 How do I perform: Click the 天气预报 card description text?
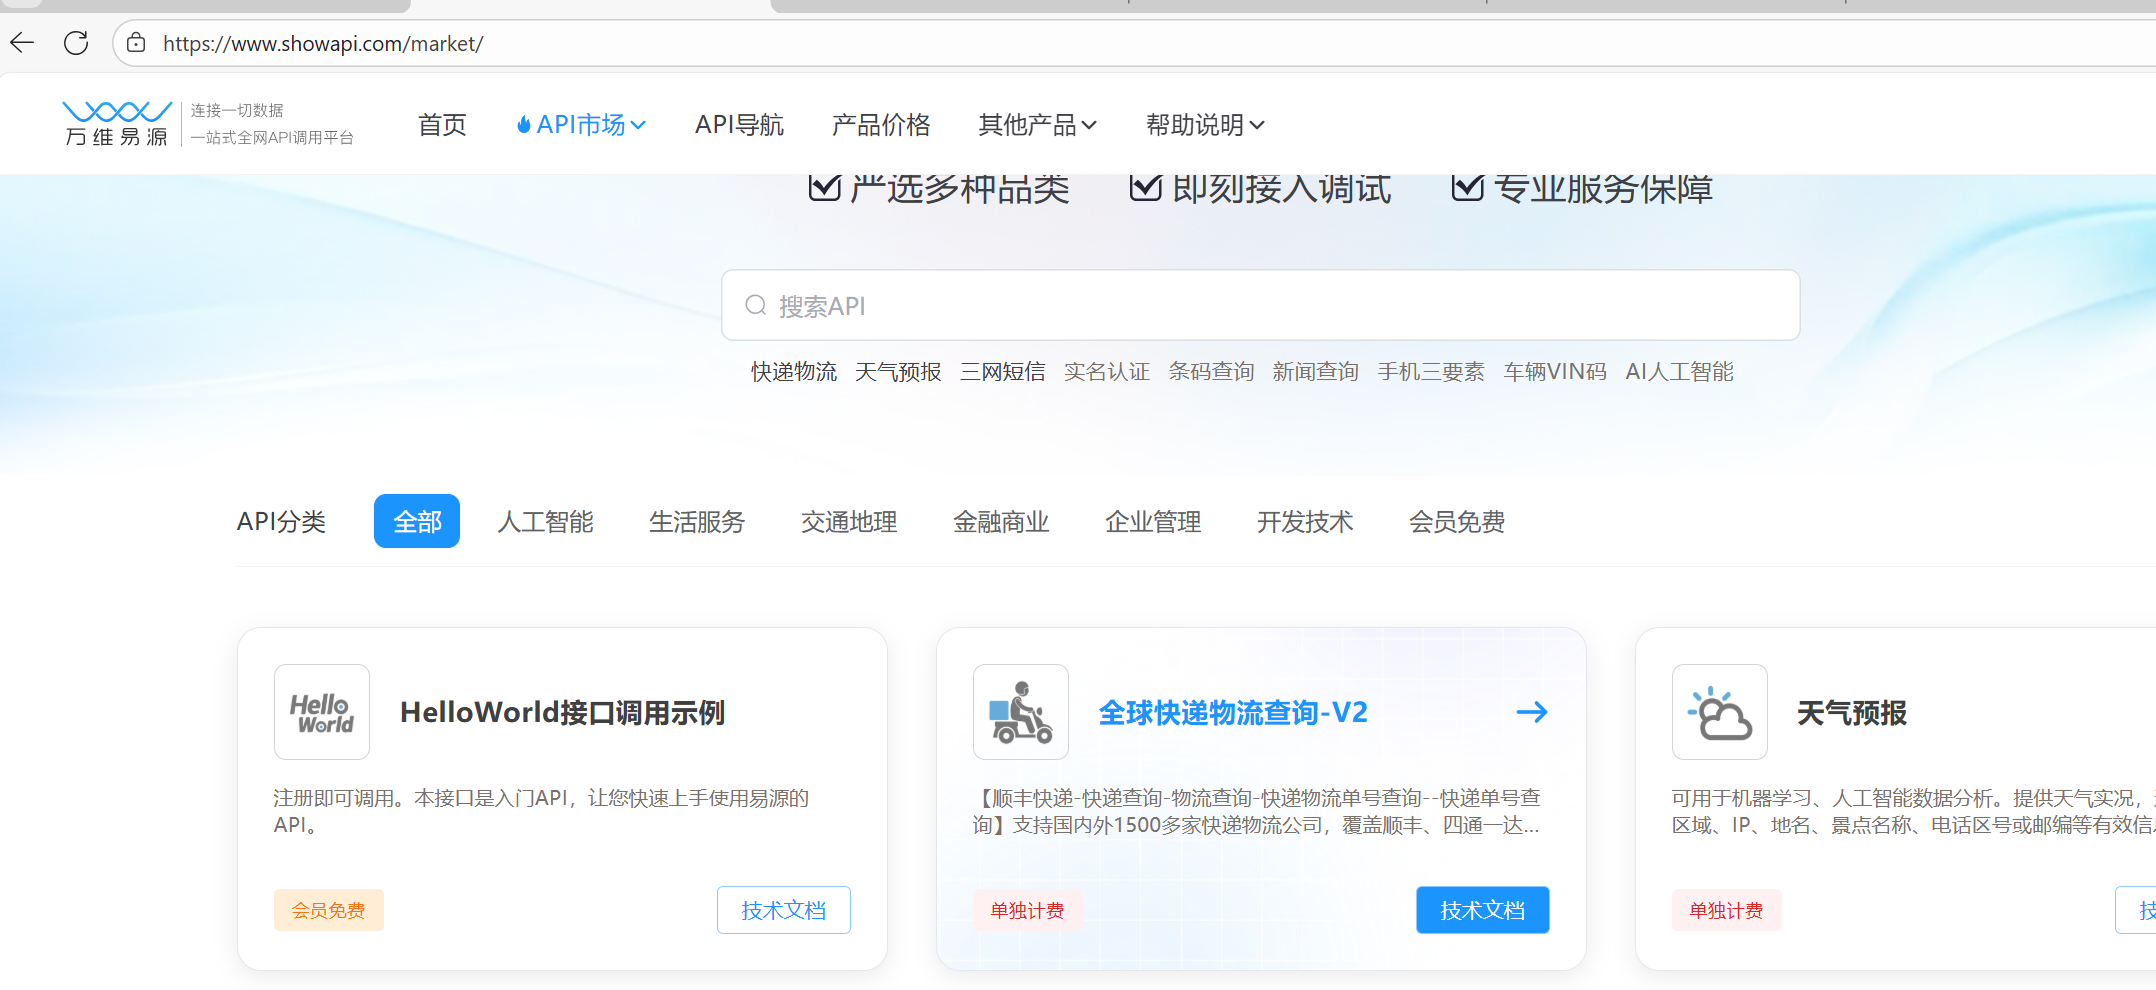click(1914, 811)
